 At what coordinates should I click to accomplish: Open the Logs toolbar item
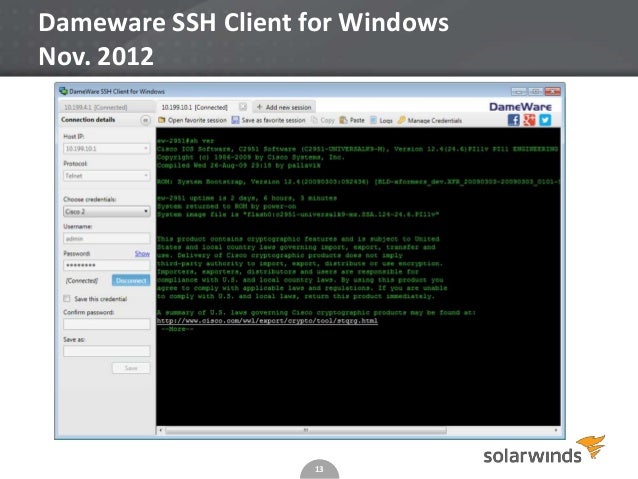[x=381, y=120]
